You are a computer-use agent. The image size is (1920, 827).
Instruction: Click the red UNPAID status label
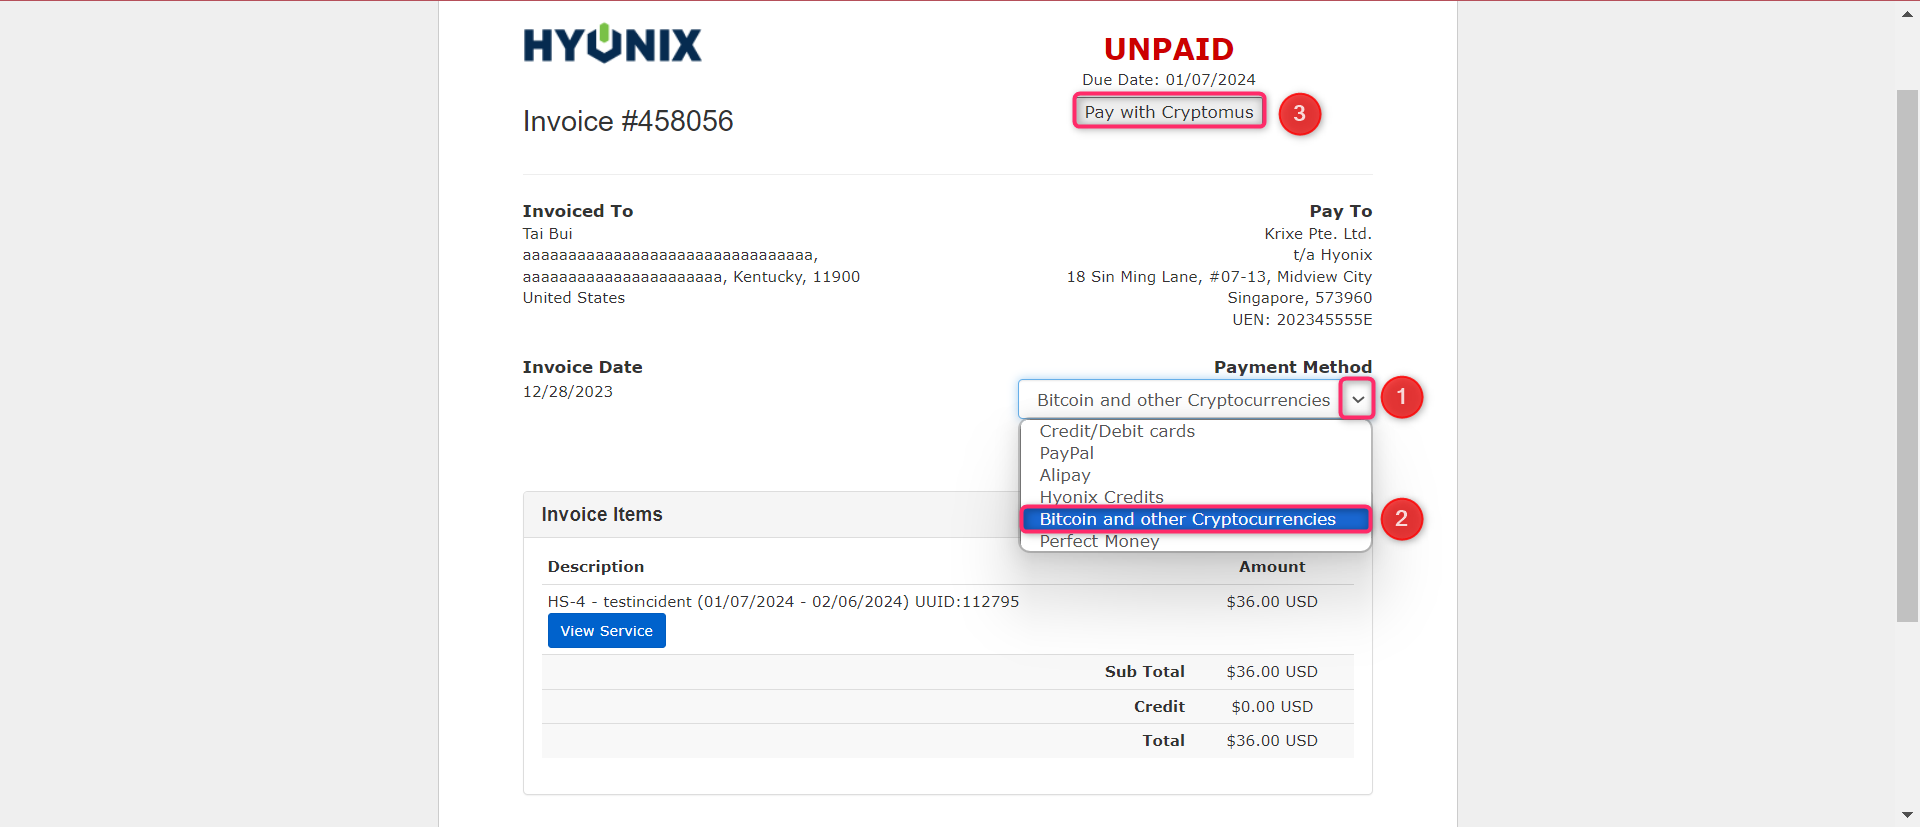(1168, 49)
